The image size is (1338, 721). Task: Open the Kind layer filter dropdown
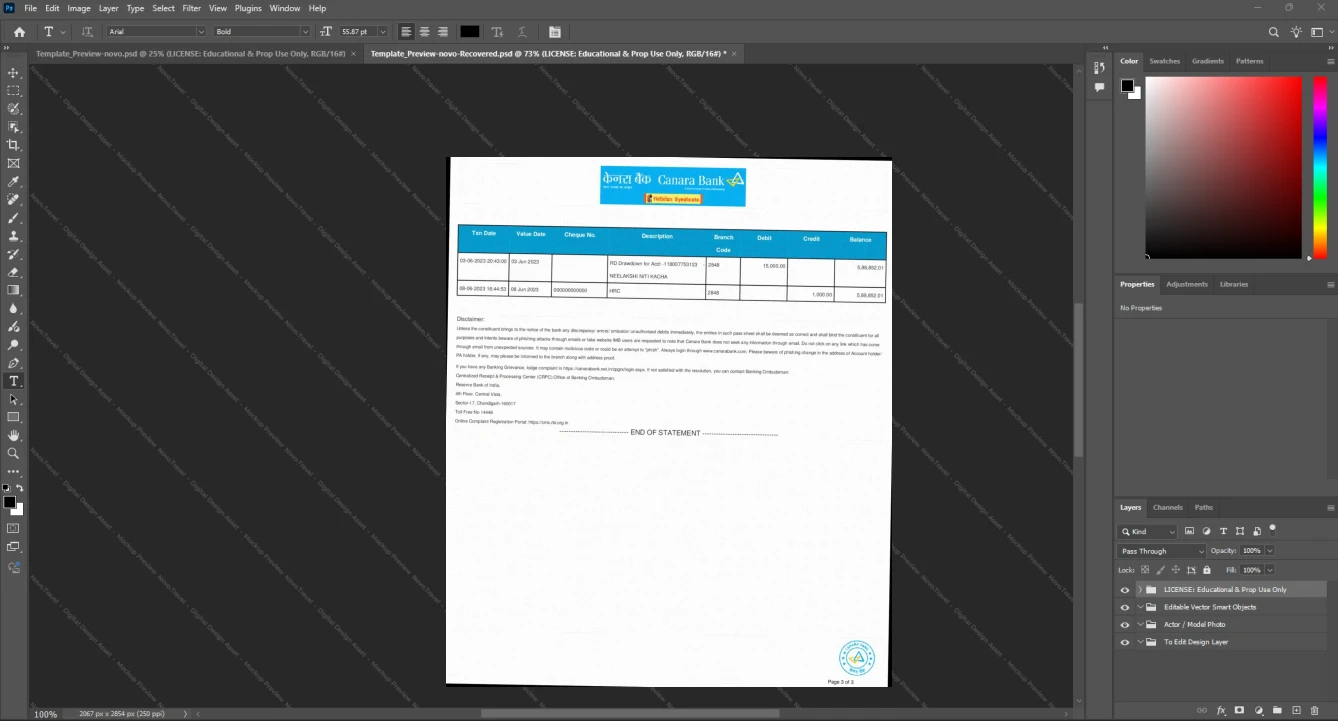[x=1147, y=532]
